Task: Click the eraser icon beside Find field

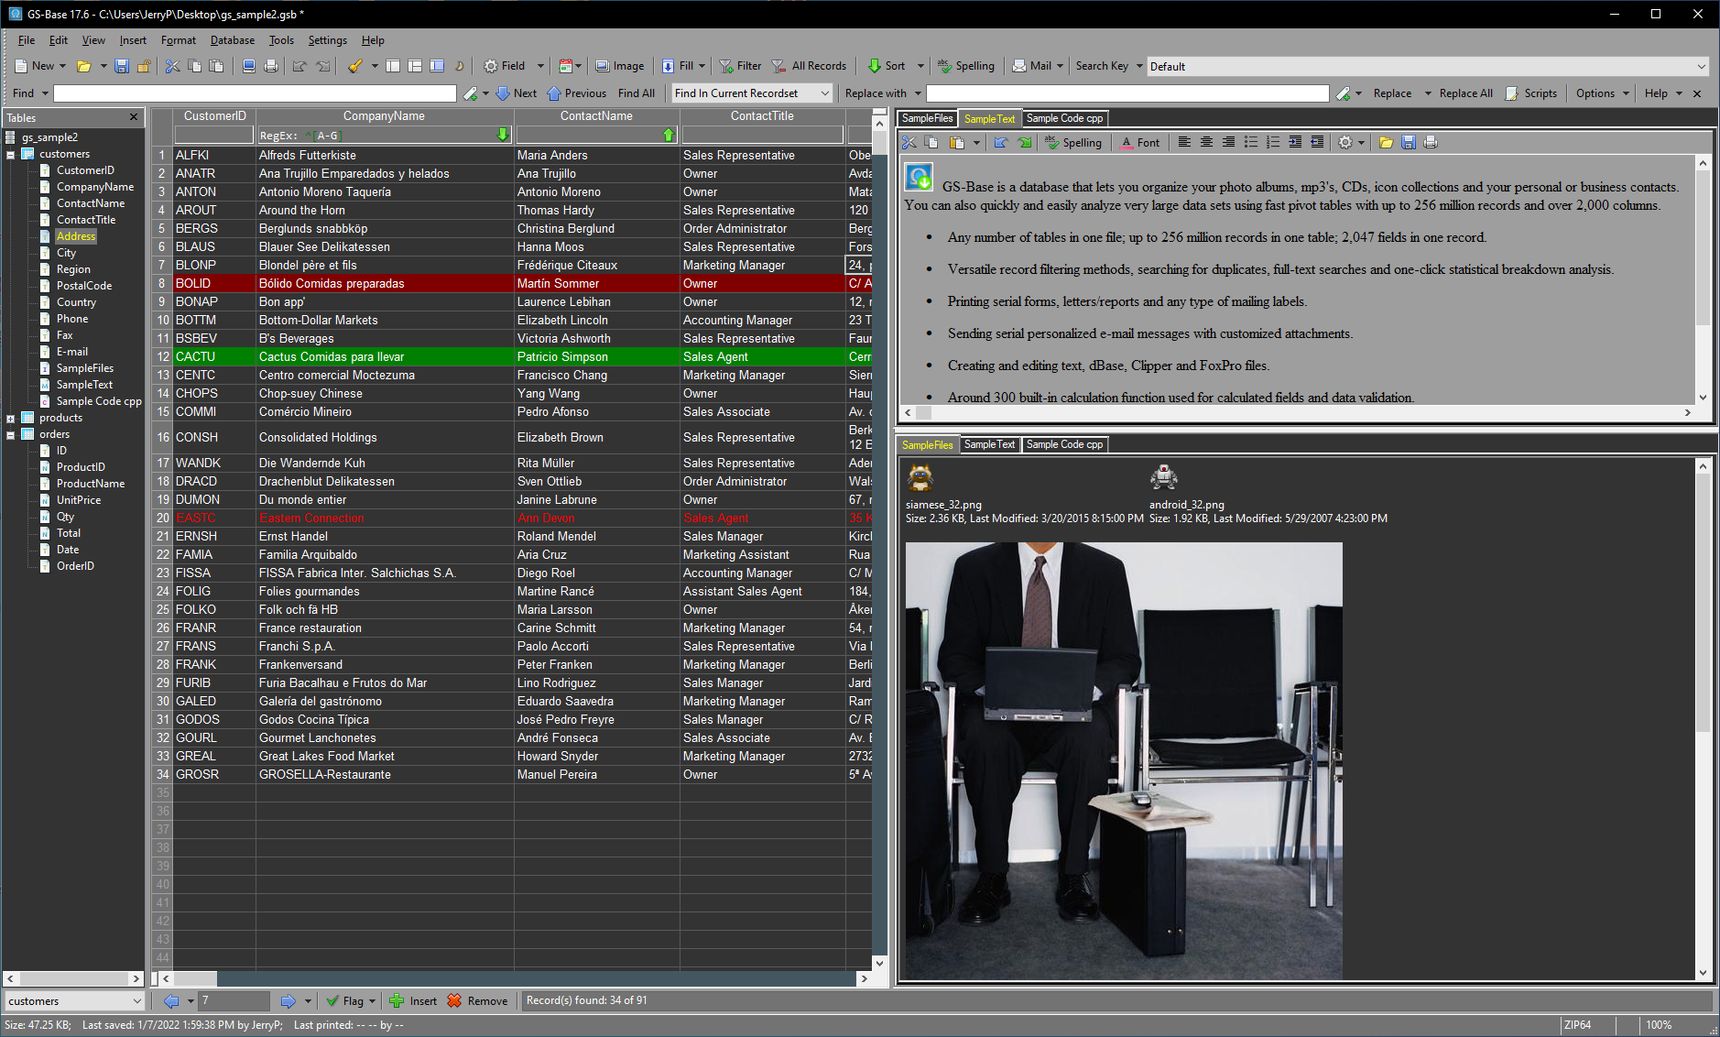Action: 470,93
